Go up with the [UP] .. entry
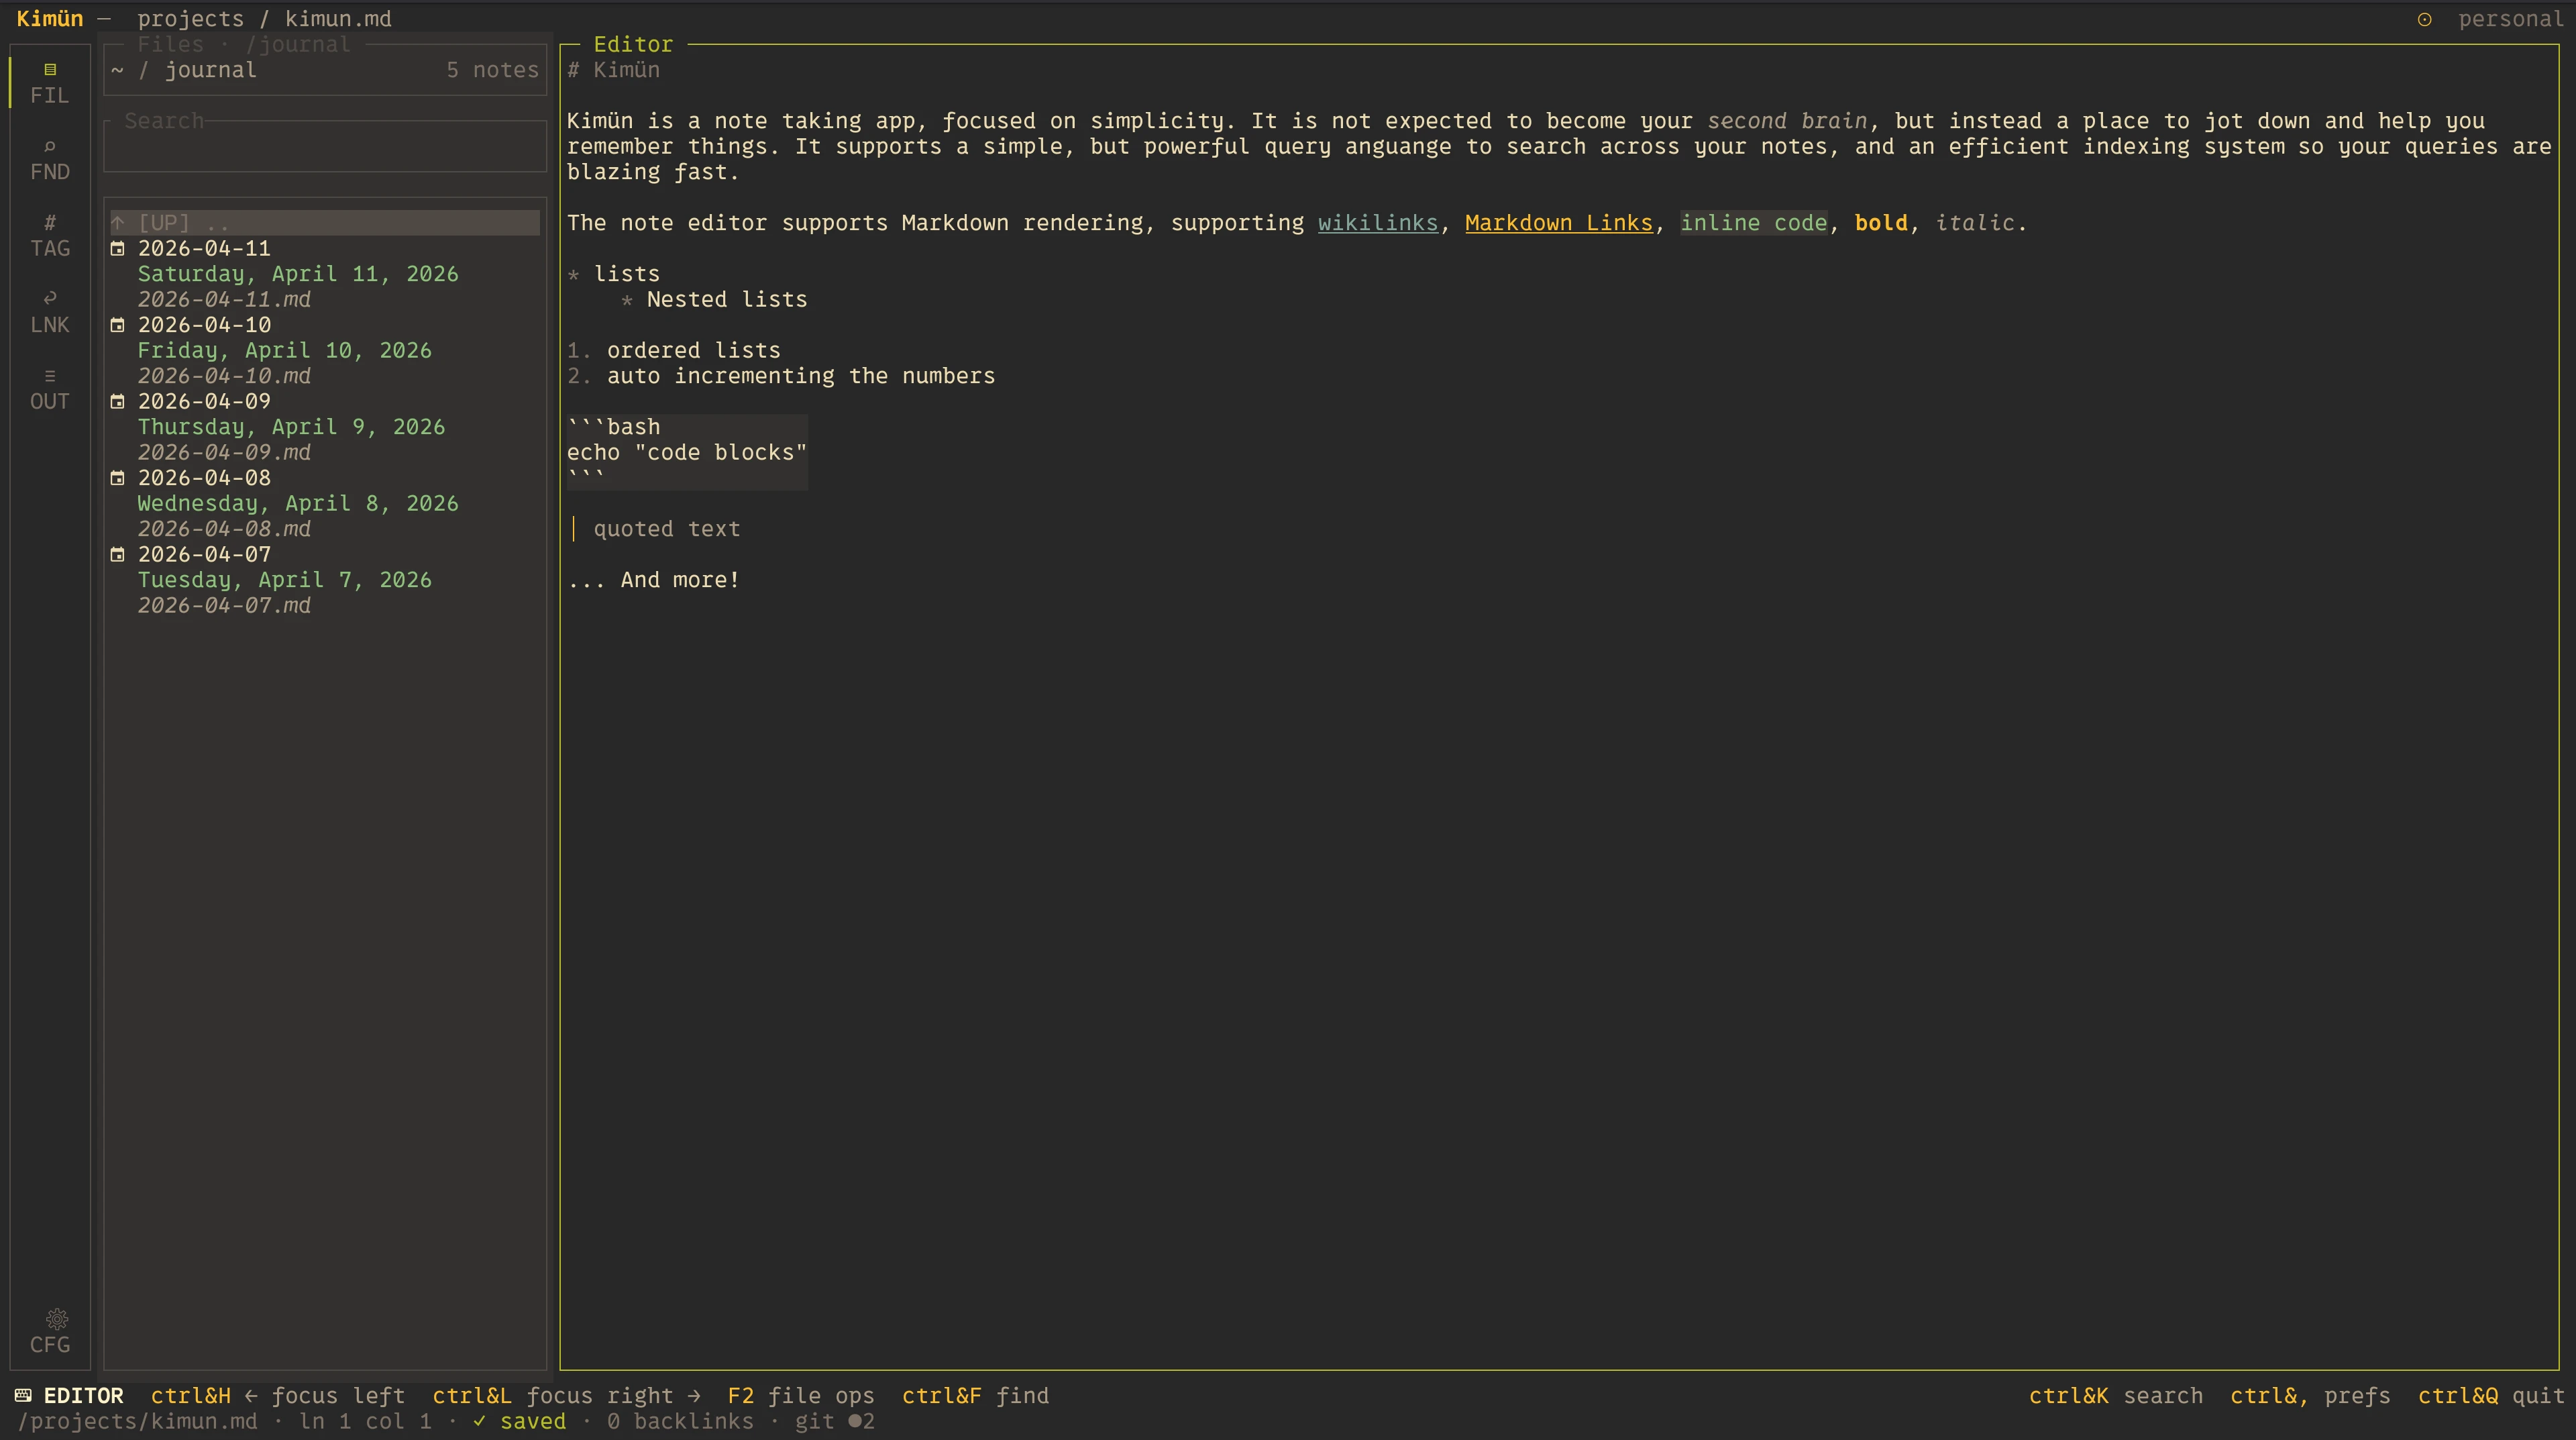Screen dimensions: 2576x1440 pos(325,222)
